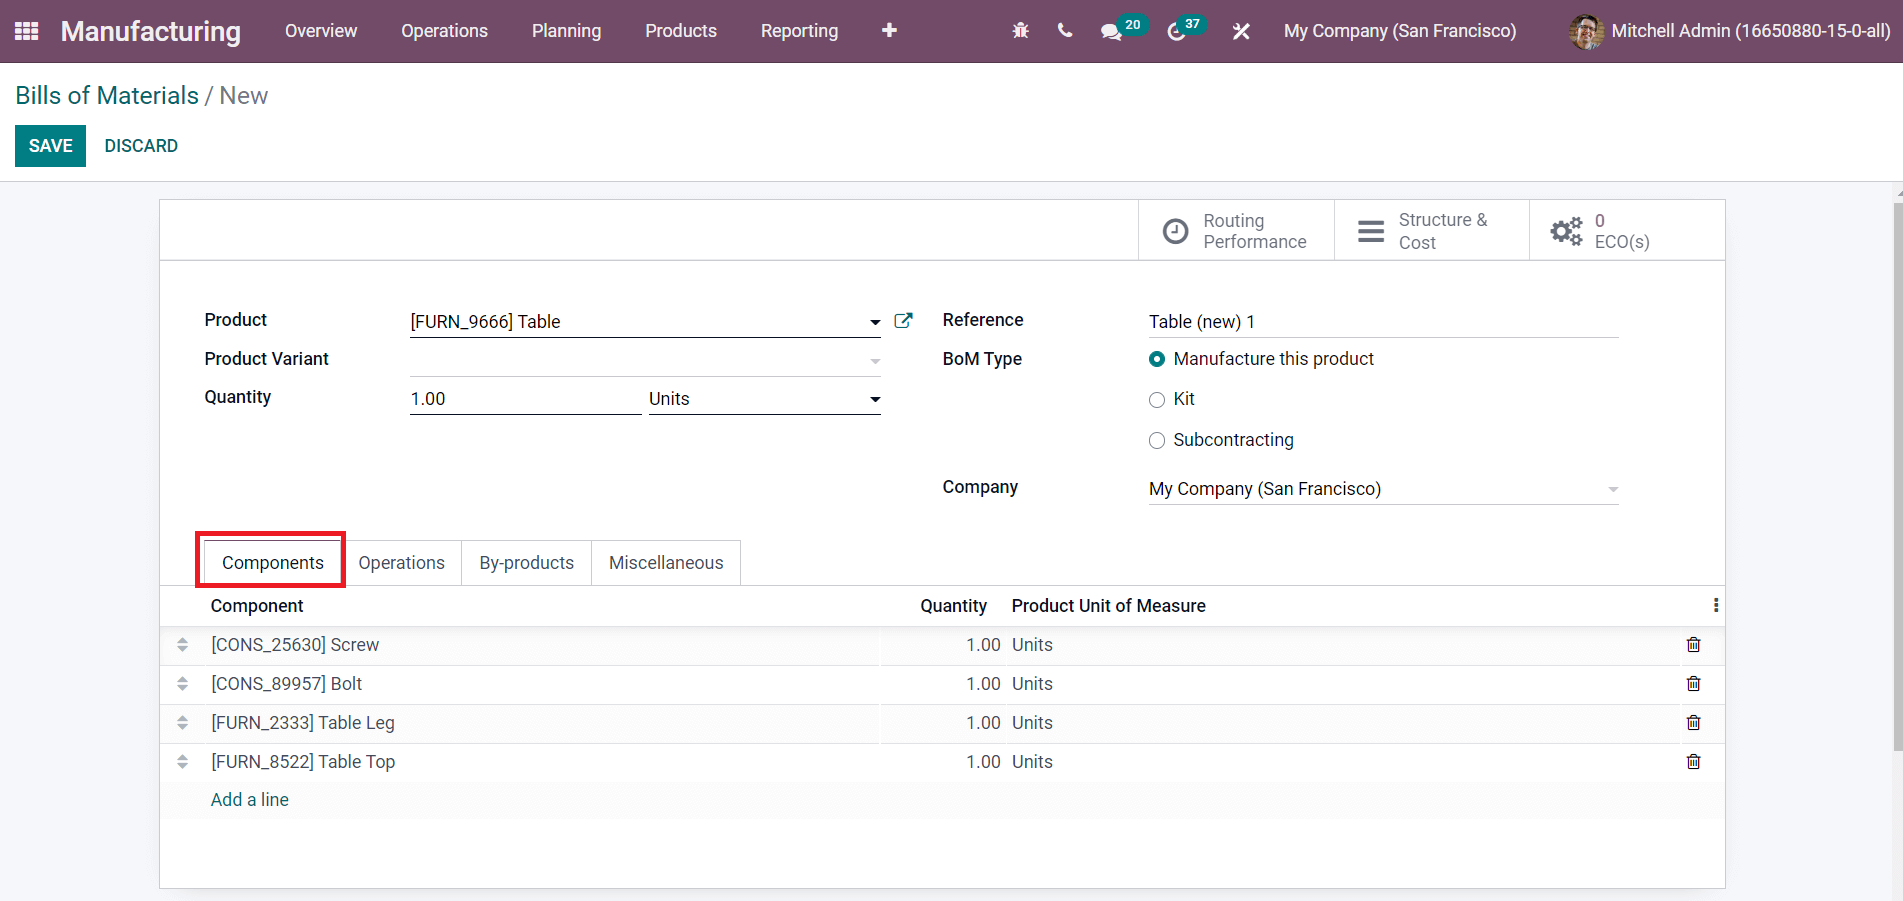Open the apps grid menu icon
This screenshot has height=901, width=1903.
click(27, 31)
